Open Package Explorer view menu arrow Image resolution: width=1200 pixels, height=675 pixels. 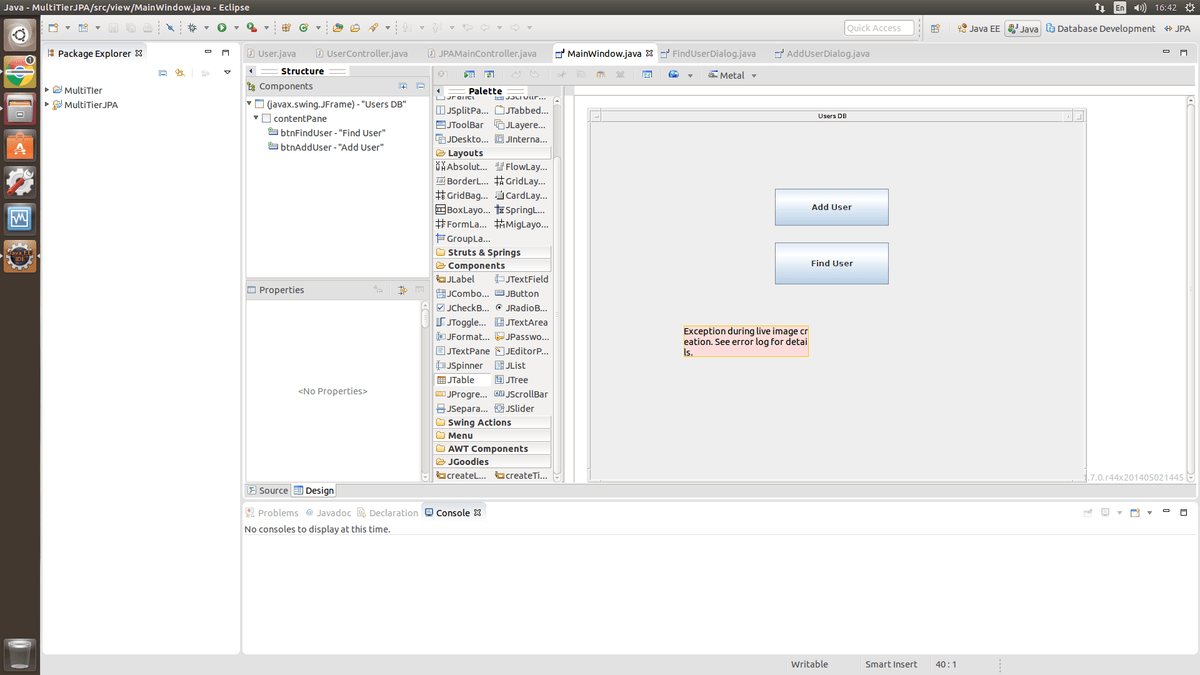coord(226,72)
